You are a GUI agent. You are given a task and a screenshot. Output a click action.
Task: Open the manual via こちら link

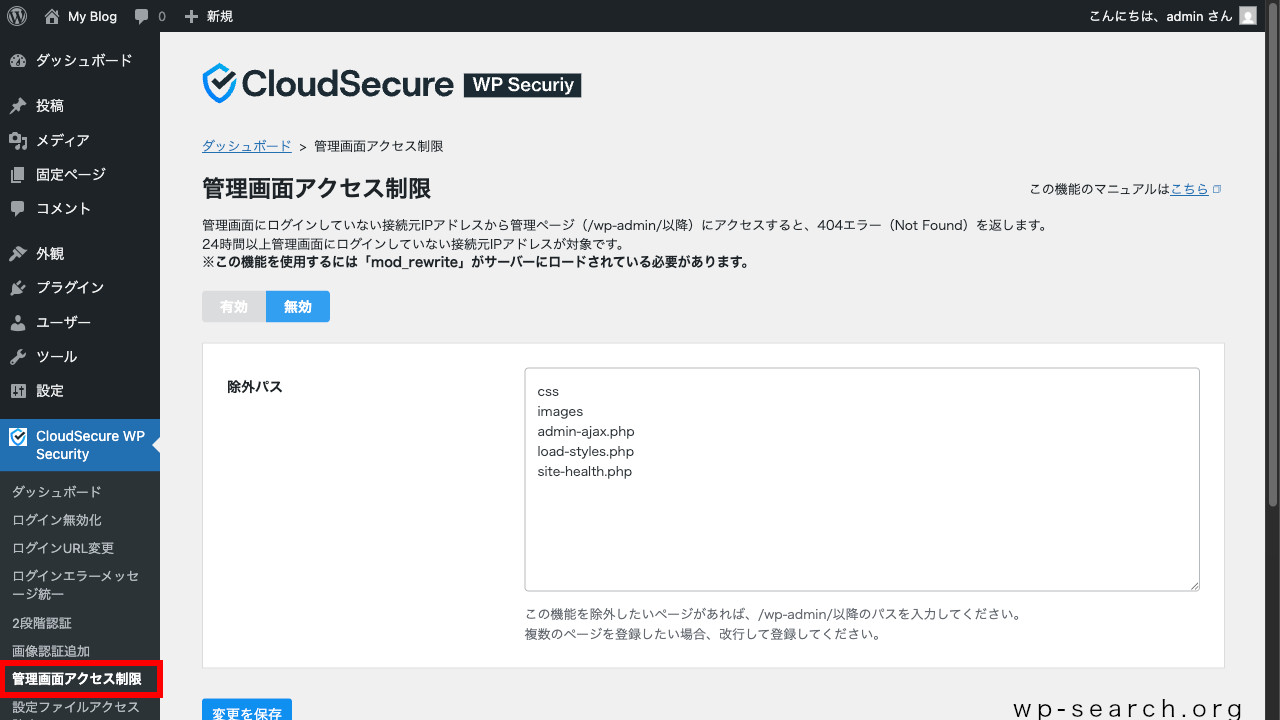click(1190, 188)
